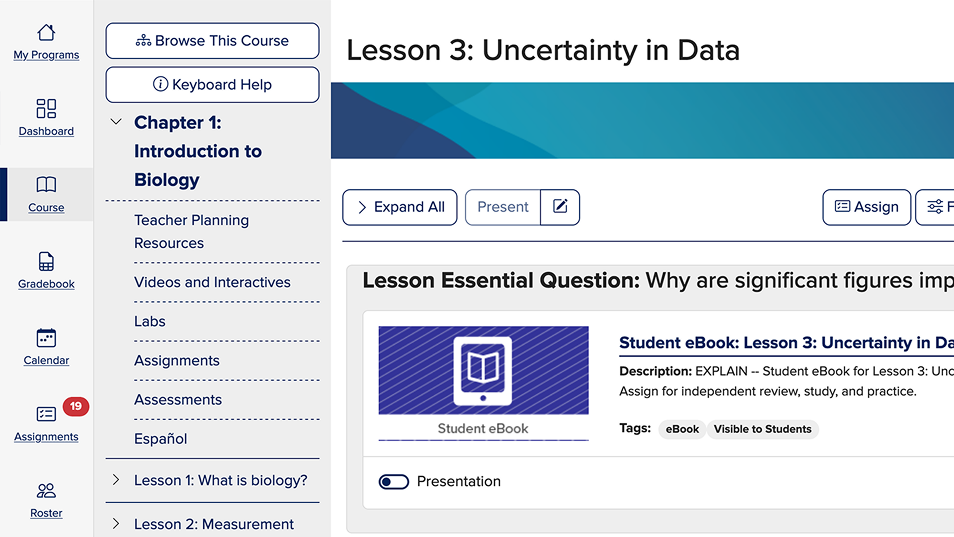Go to the Dashboard icon
The image size is (954, 537).
tap(46, 108)
